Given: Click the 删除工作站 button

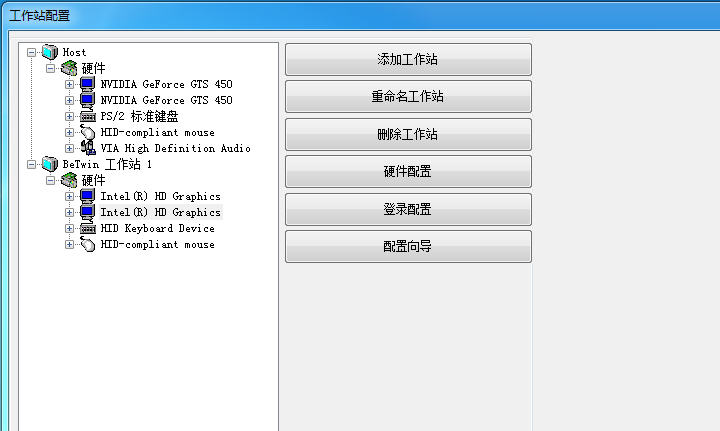Looking at the screenshot, I should [408, 134].
